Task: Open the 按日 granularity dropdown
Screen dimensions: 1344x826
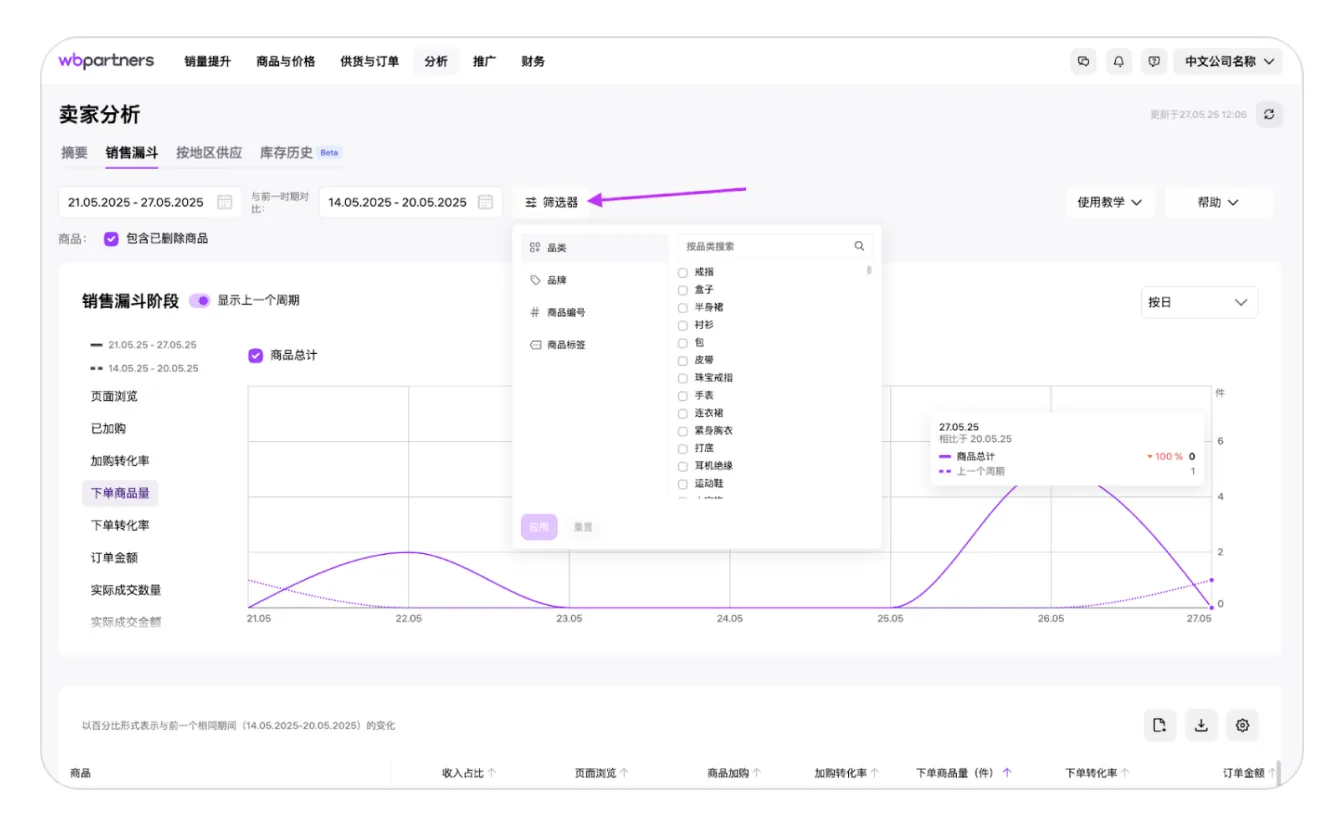Action: 1199,302
